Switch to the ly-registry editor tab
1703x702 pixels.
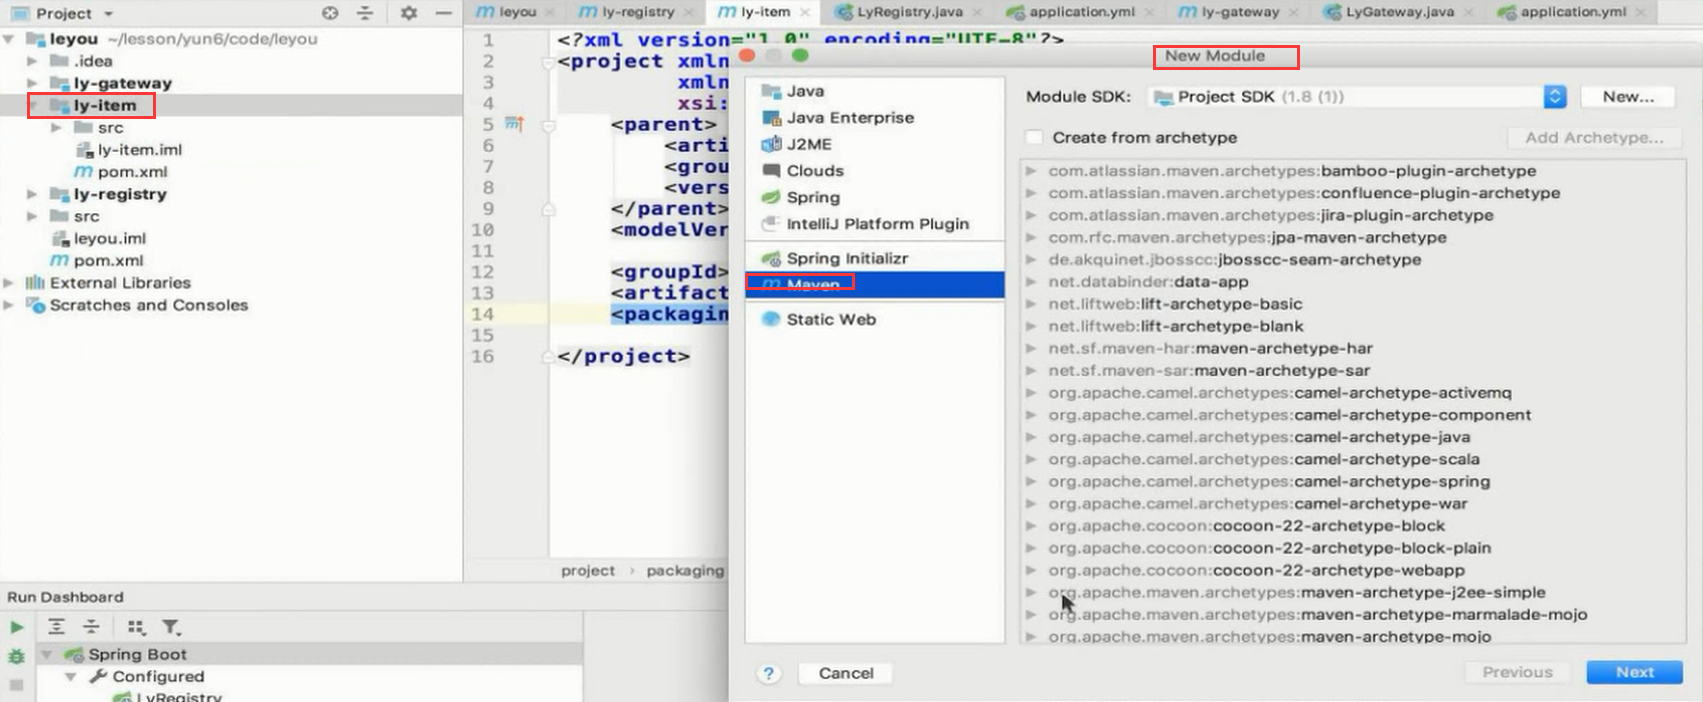pyautogui.click(x=637, y=12)
